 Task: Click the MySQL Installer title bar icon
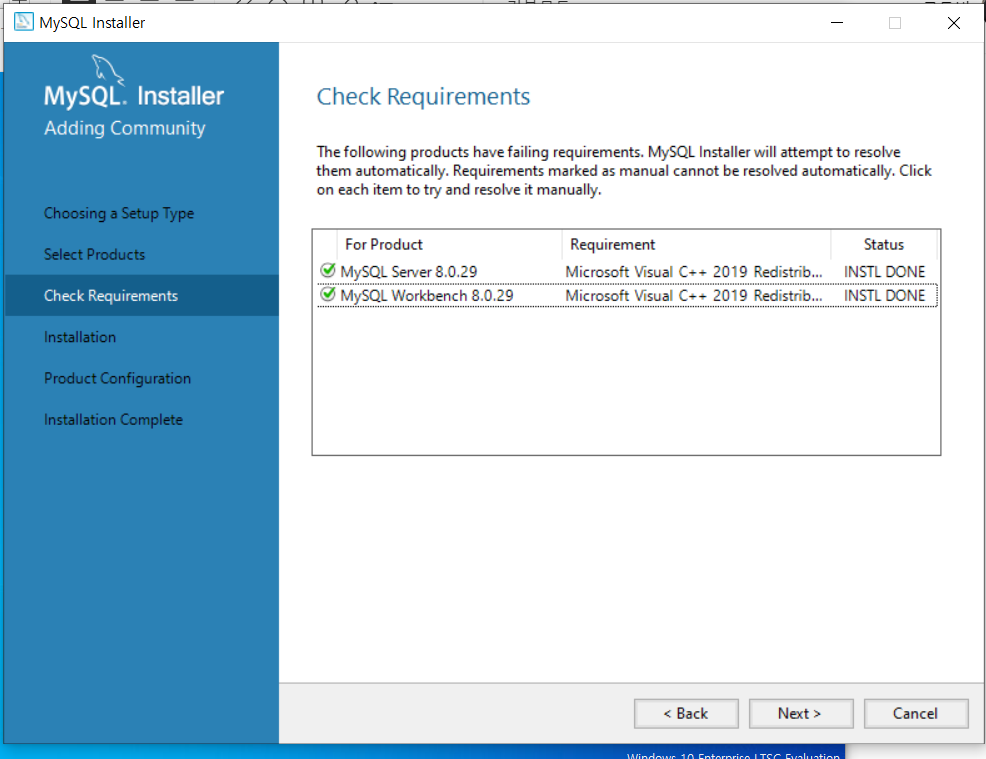(x=23, y=22)
